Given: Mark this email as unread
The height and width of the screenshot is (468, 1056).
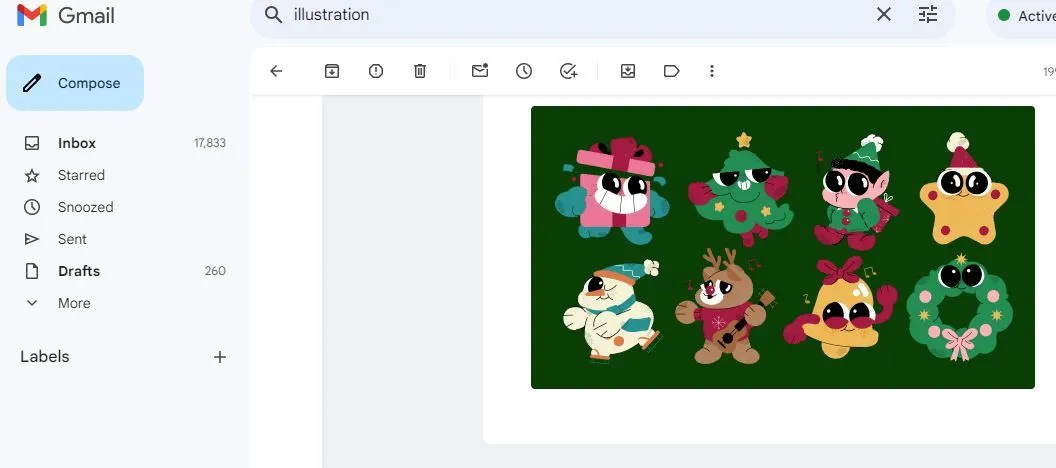Looking at the screenshot, I should pos(480,71).
